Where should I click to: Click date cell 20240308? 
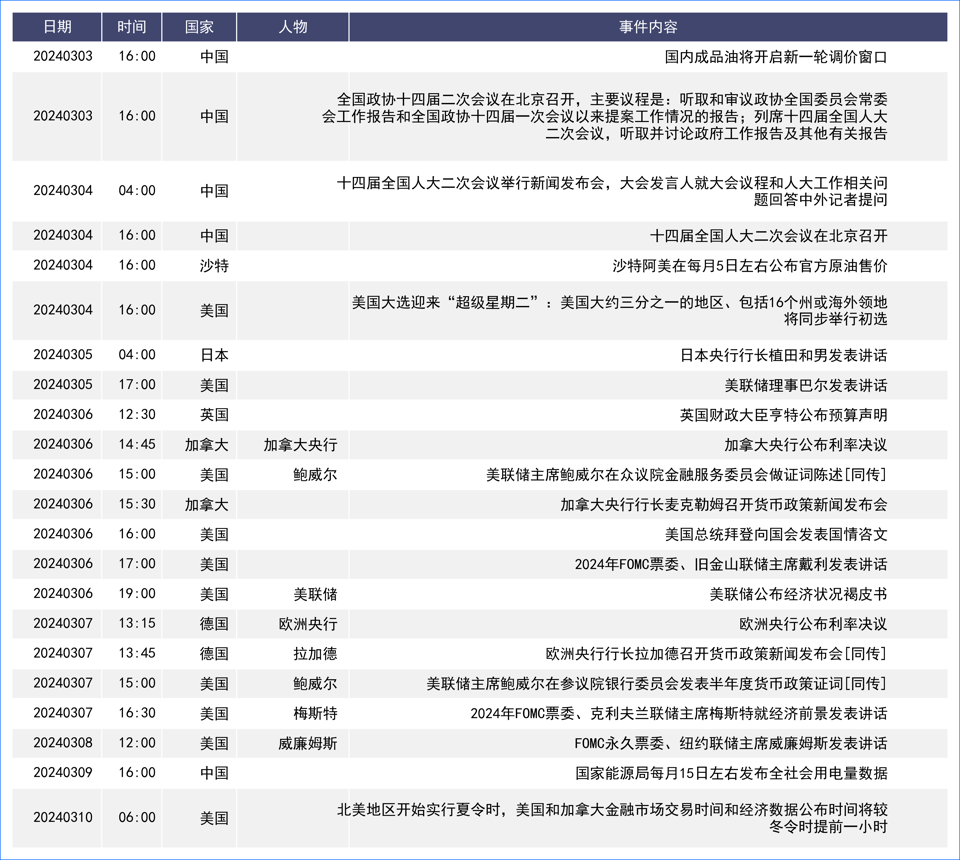pyautogui.click(x=63, y=743)
